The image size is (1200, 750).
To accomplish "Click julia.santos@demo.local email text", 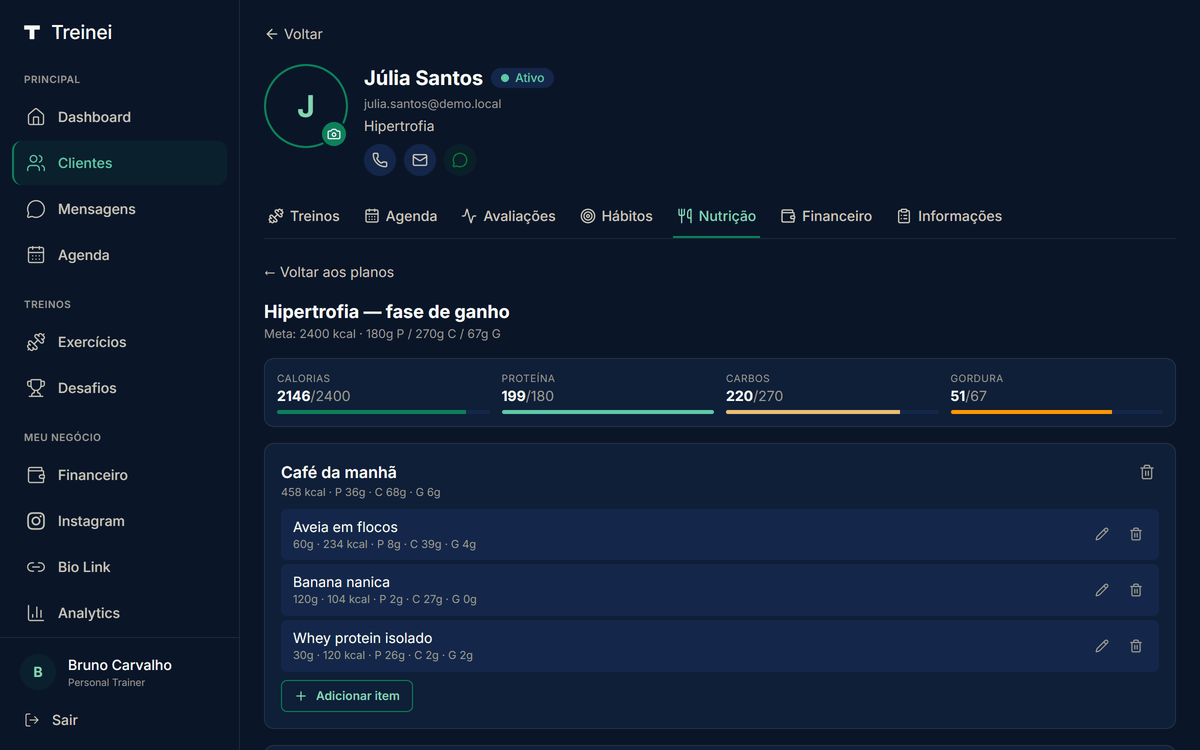I will 433,104.
